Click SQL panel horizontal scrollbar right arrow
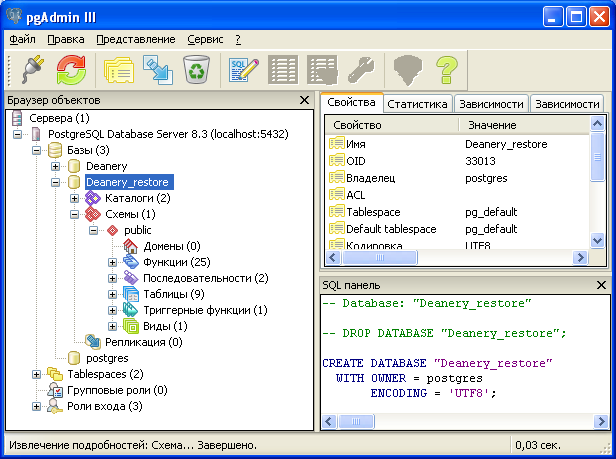This screenshot has height=459, width=616. point(601,422)
